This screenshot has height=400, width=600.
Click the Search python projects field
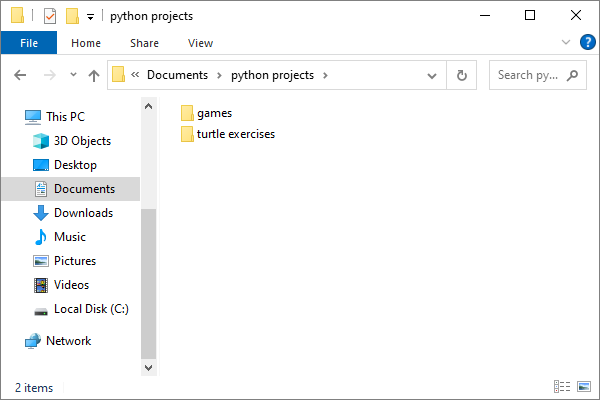coord(538,75)
